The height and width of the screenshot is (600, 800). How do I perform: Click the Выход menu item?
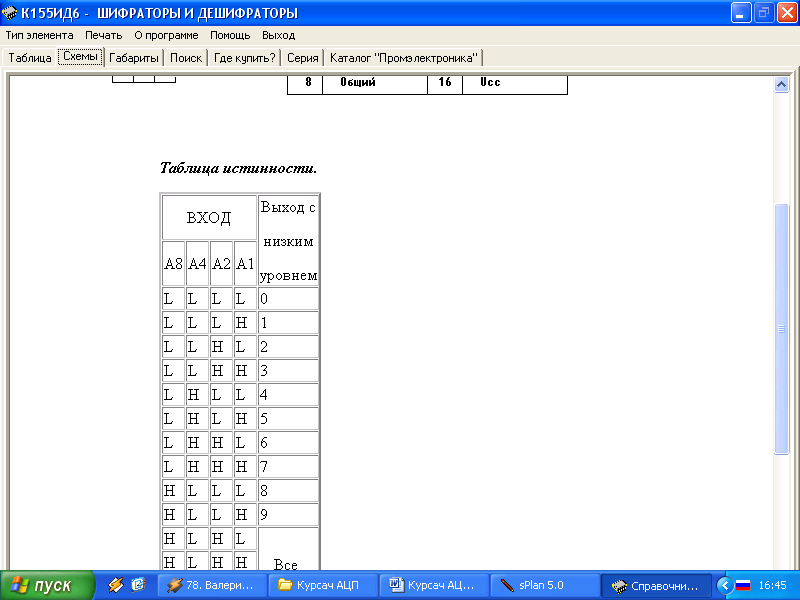pyautogui.click(x=279, y=35)
